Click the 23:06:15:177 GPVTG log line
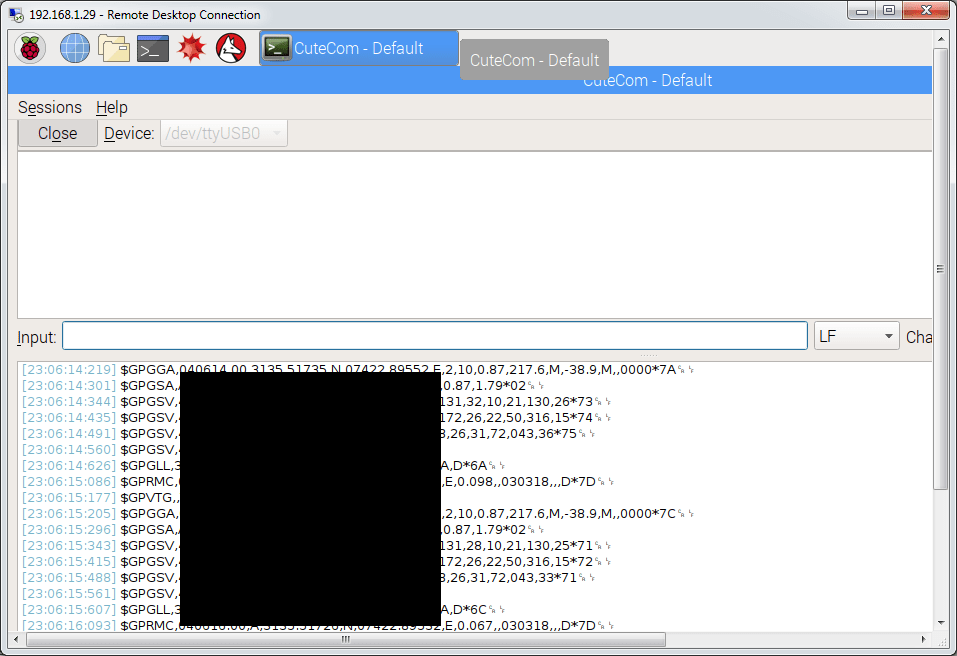 tap(101, 497)
